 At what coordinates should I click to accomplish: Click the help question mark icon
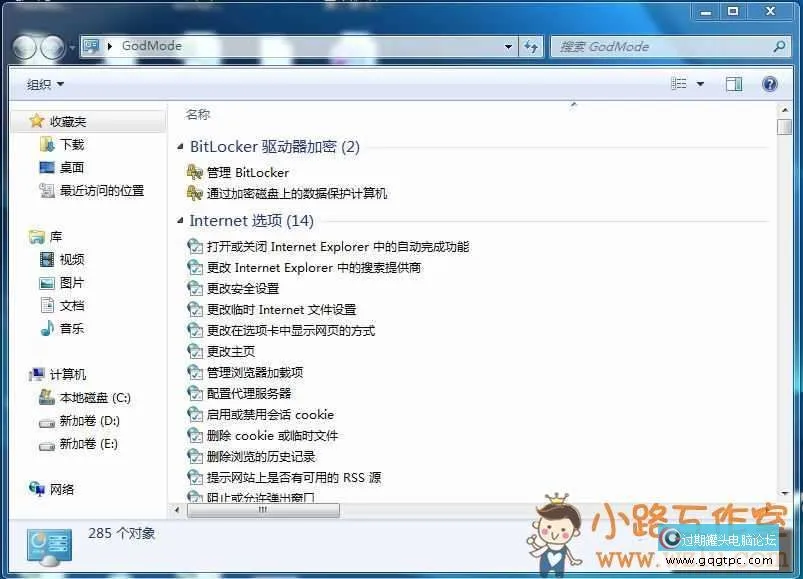(x=770, y=85)
